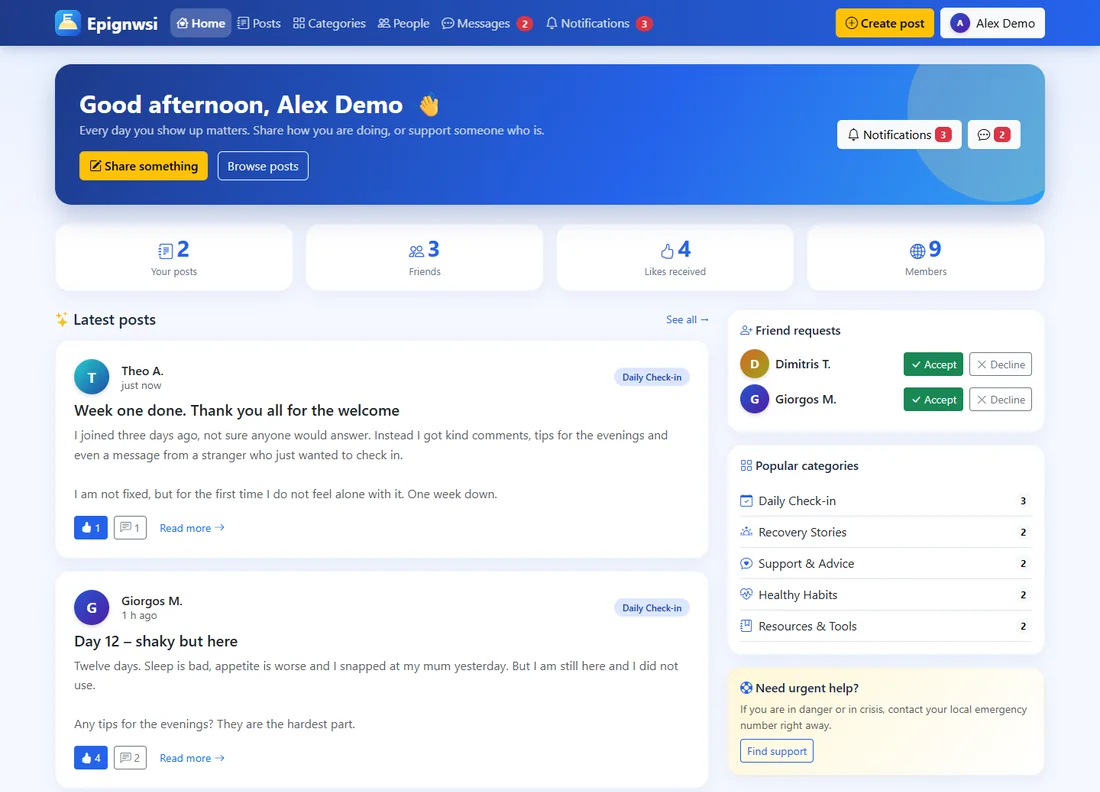Go to the Home nav item
Screen dimensions: 1100x792
201,23
